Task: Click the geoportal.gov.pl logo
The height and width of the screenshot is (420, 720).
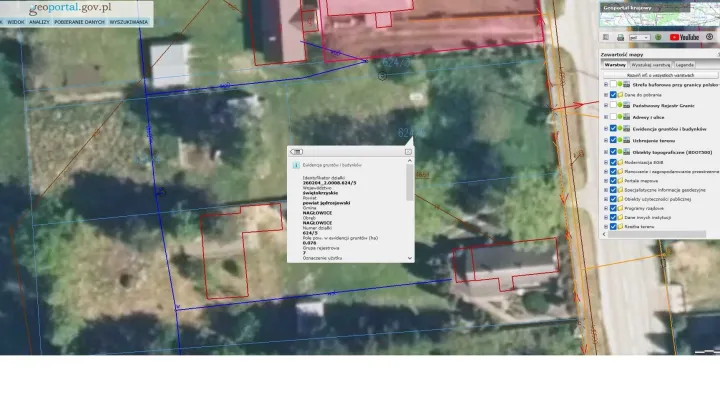Action: [x=70, y=8]
